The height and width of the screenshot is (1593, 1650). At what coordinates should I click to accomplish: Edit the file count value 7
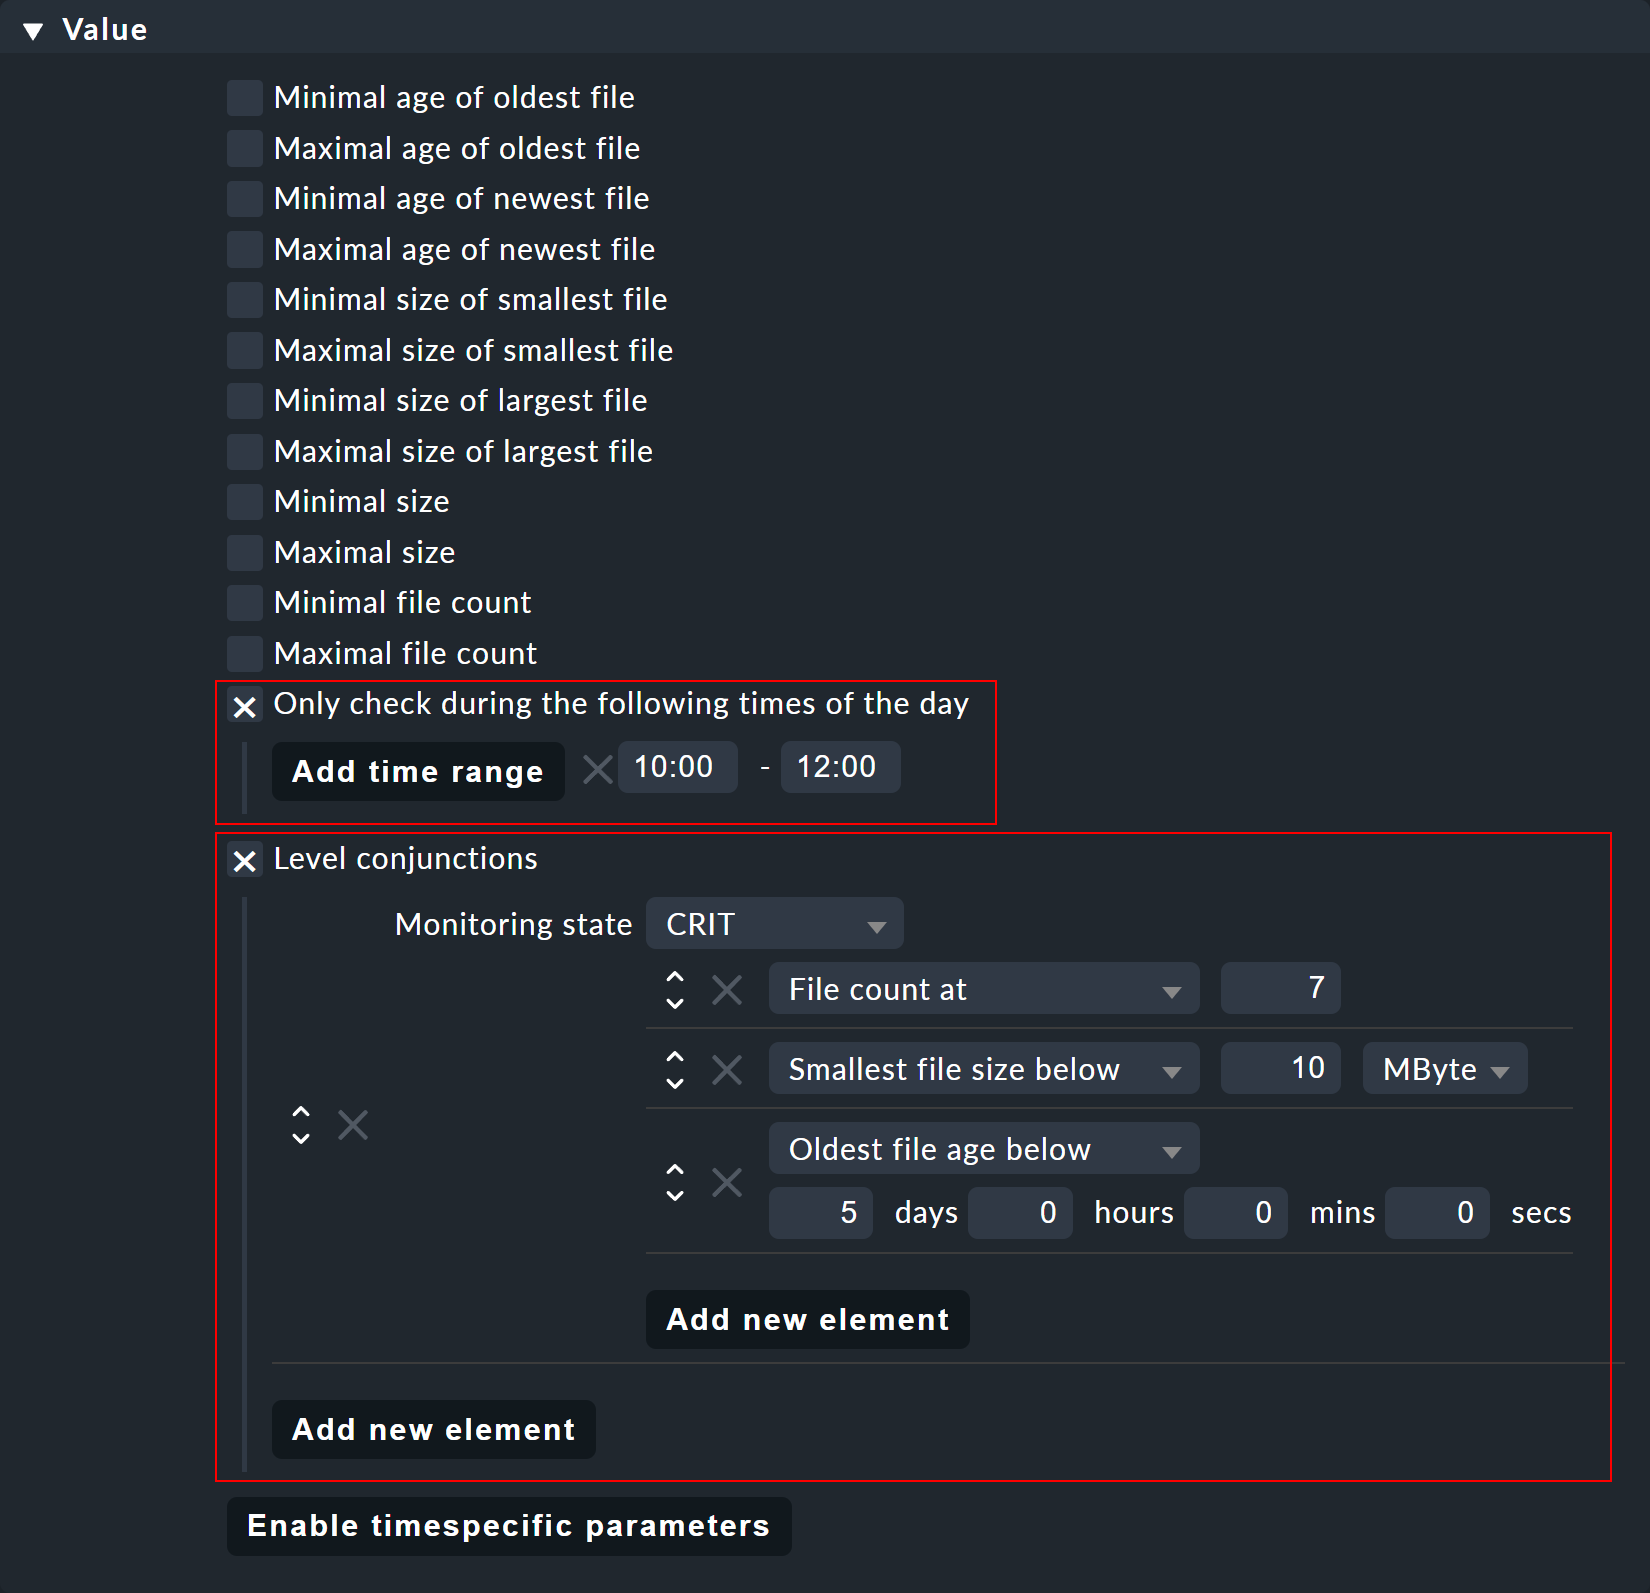(1280, 988)
